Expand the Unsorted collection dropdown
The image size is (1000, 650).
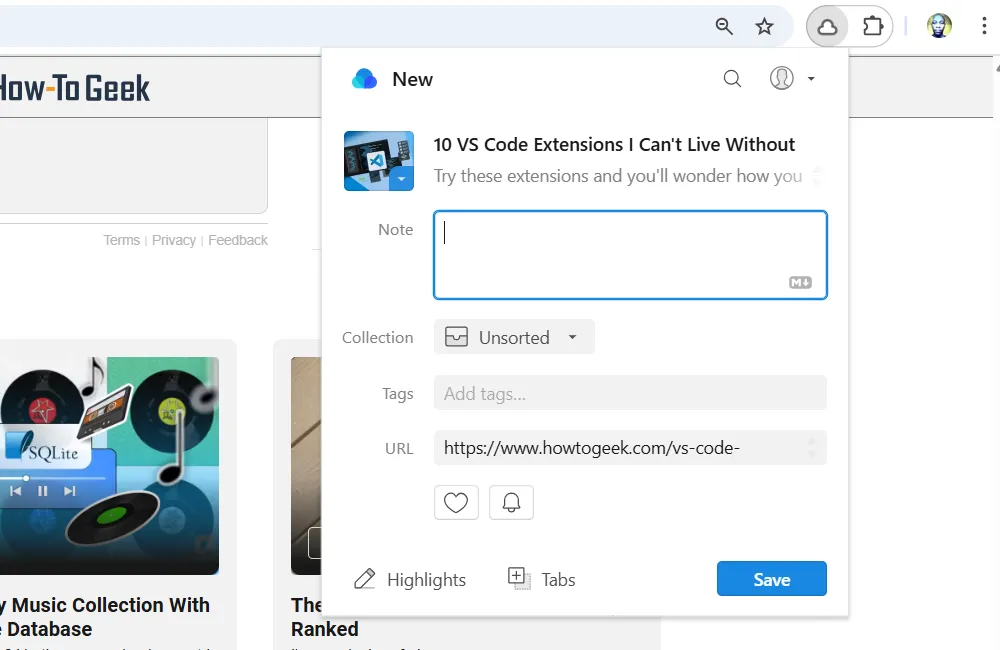pyautogui.click(x=514, y=337)
